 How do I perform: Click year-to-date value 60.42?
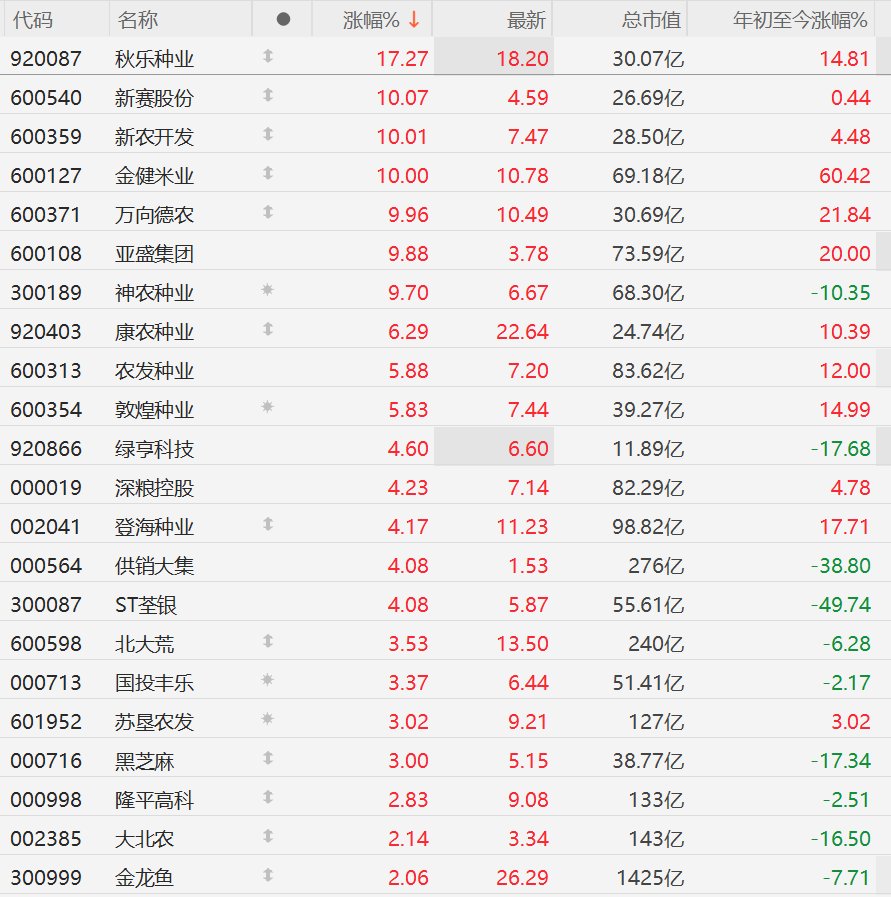pos(845,176)
